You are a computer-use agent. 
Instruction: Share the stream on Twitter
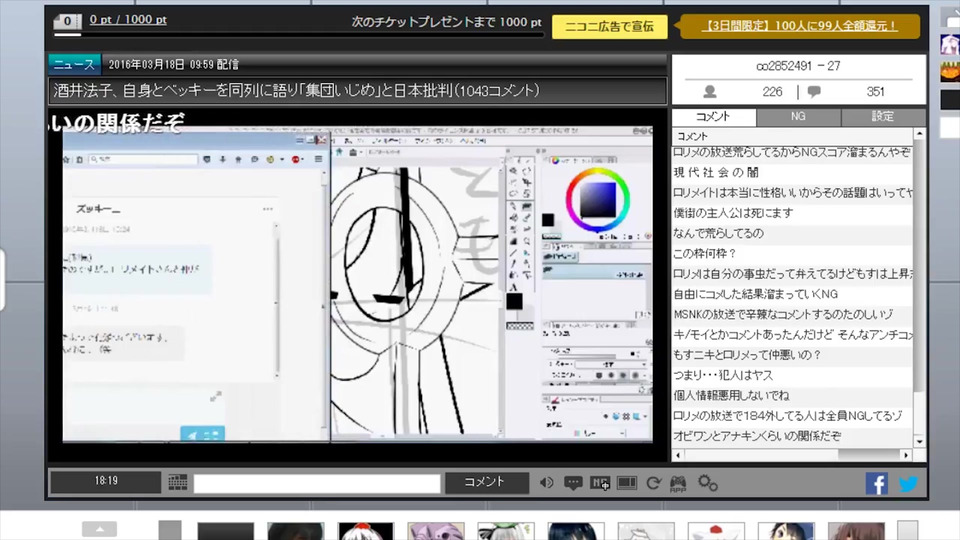(908, 483)
